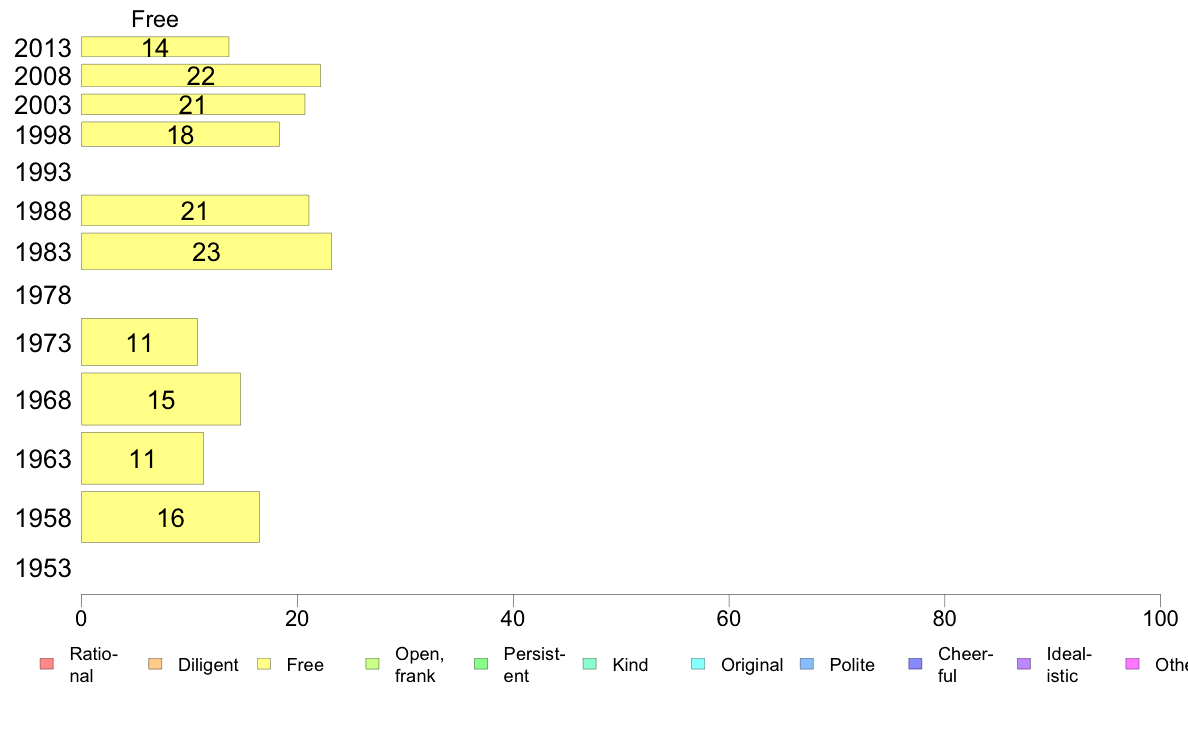
Task: Toggle the Cheerful legend swatch
Action: click(915, 664)
